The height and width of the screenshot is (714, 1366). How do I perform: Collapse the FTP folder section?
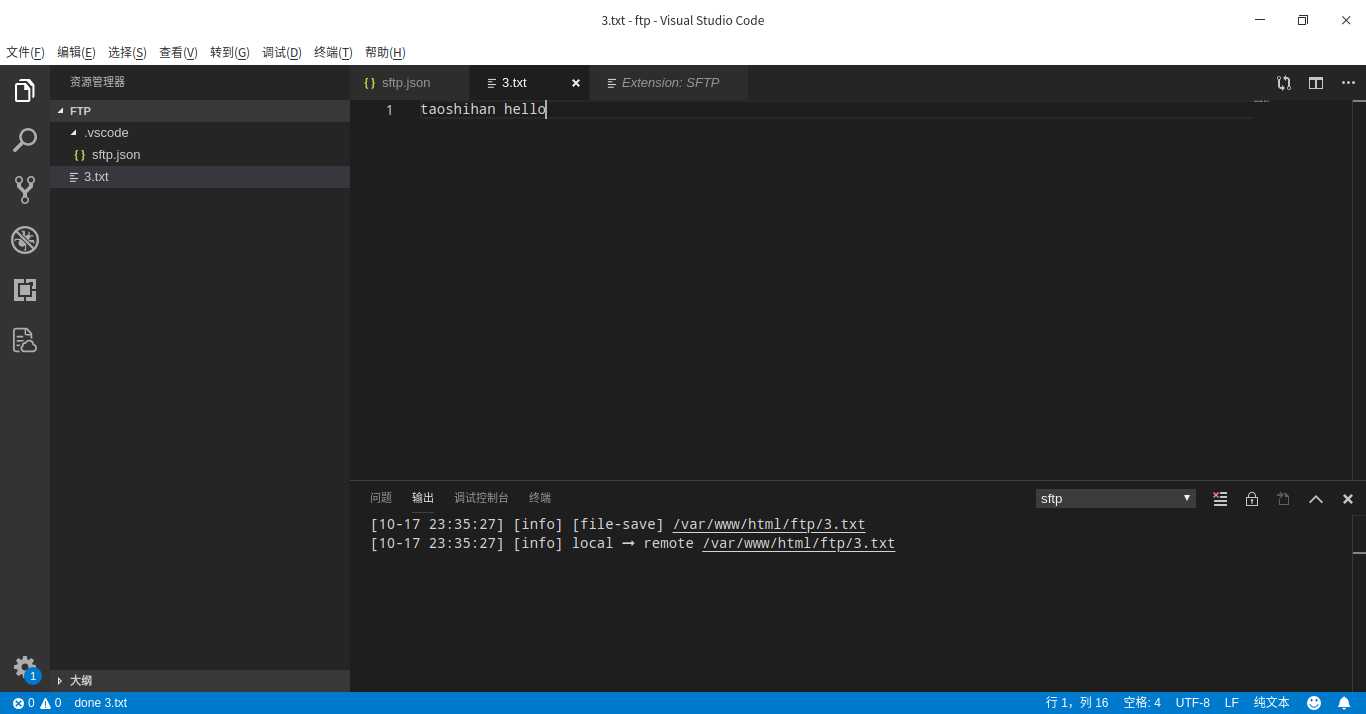(200, 111)
